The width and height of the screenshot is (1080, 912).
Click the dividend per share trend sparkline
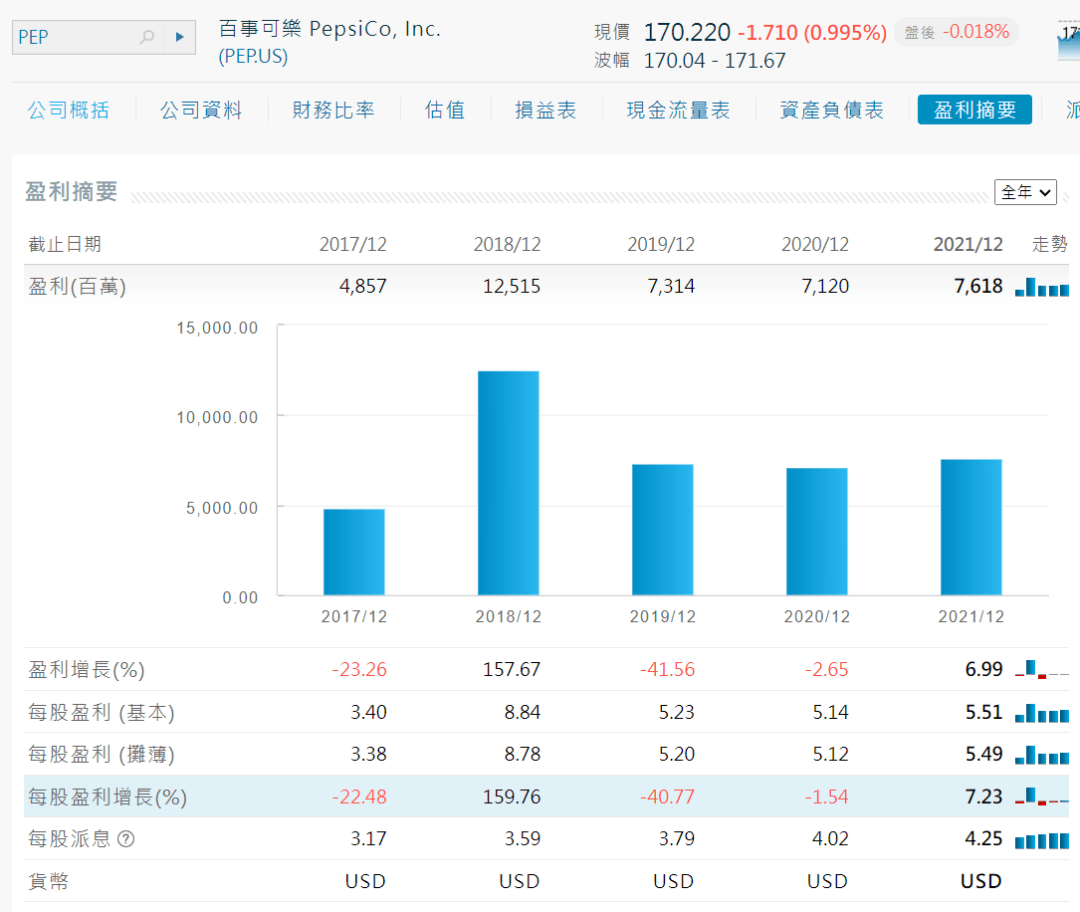coord(1042,839)
